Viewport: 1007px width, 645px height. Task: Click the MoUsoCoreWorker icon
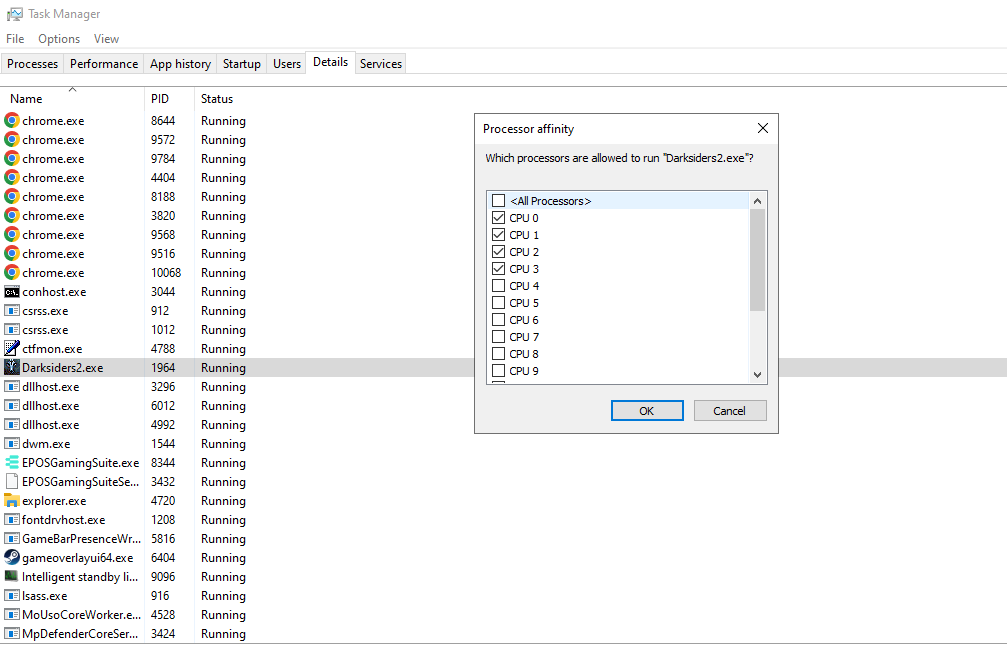pyautogui.click(x=12, y=614)
